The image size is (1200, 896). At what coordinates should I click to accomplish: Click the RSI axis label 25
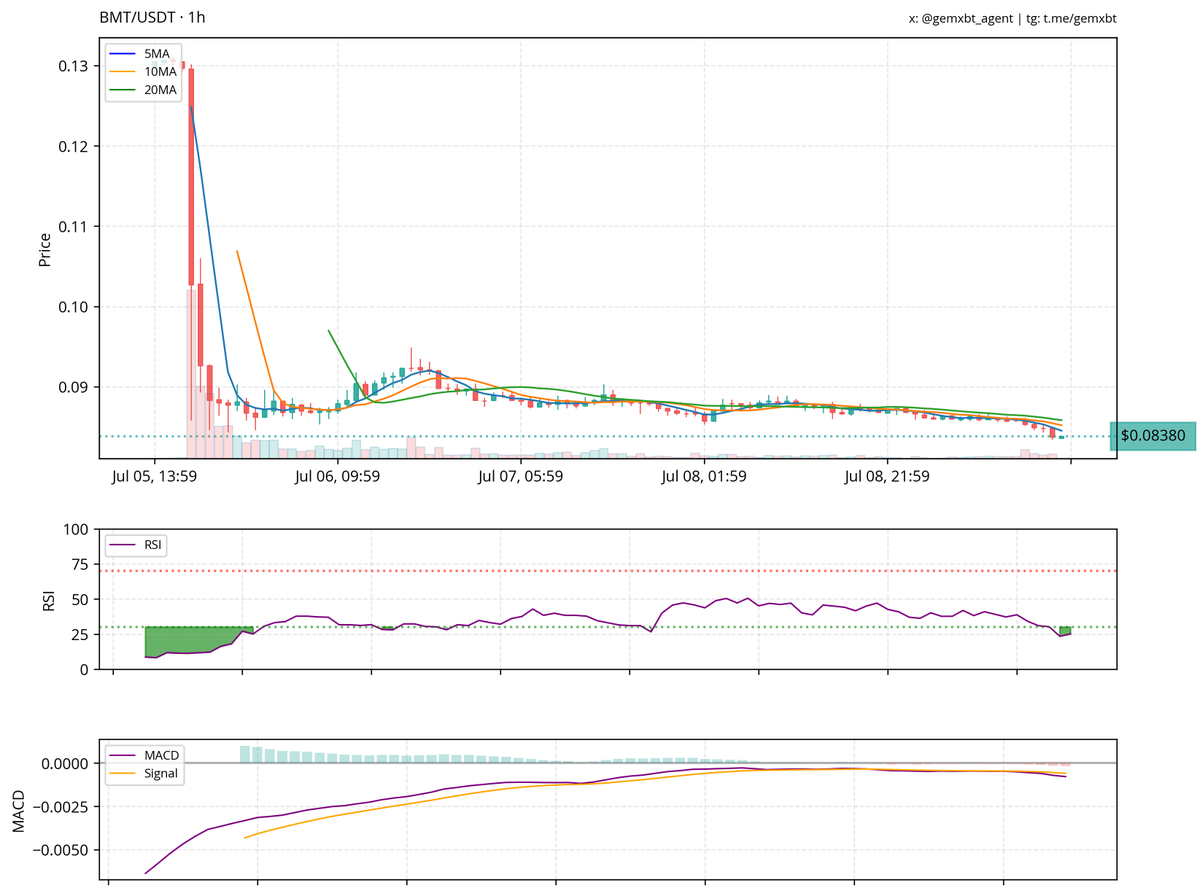(x=81, y=634)
